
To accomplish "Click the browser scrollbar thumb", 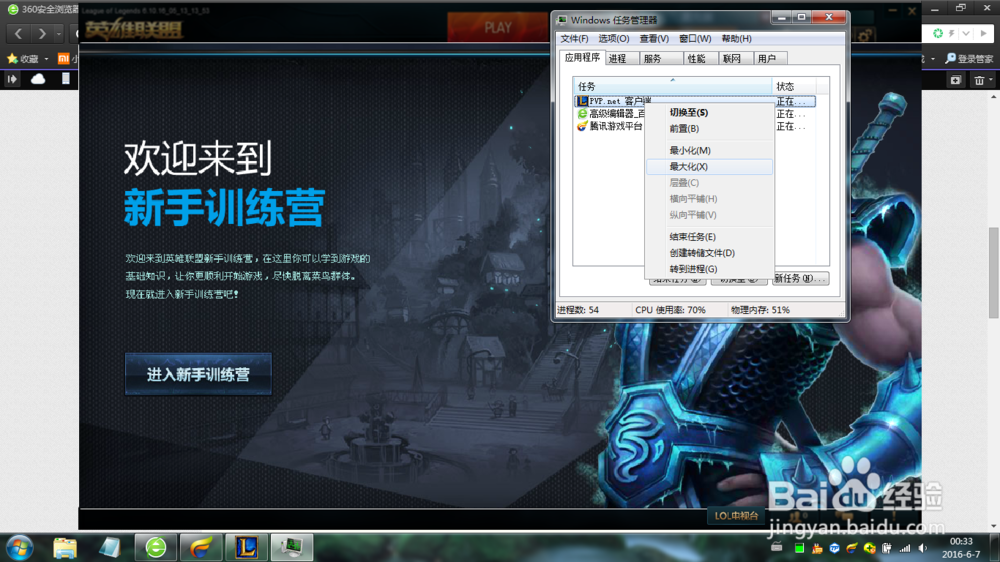I will (994, 272).
